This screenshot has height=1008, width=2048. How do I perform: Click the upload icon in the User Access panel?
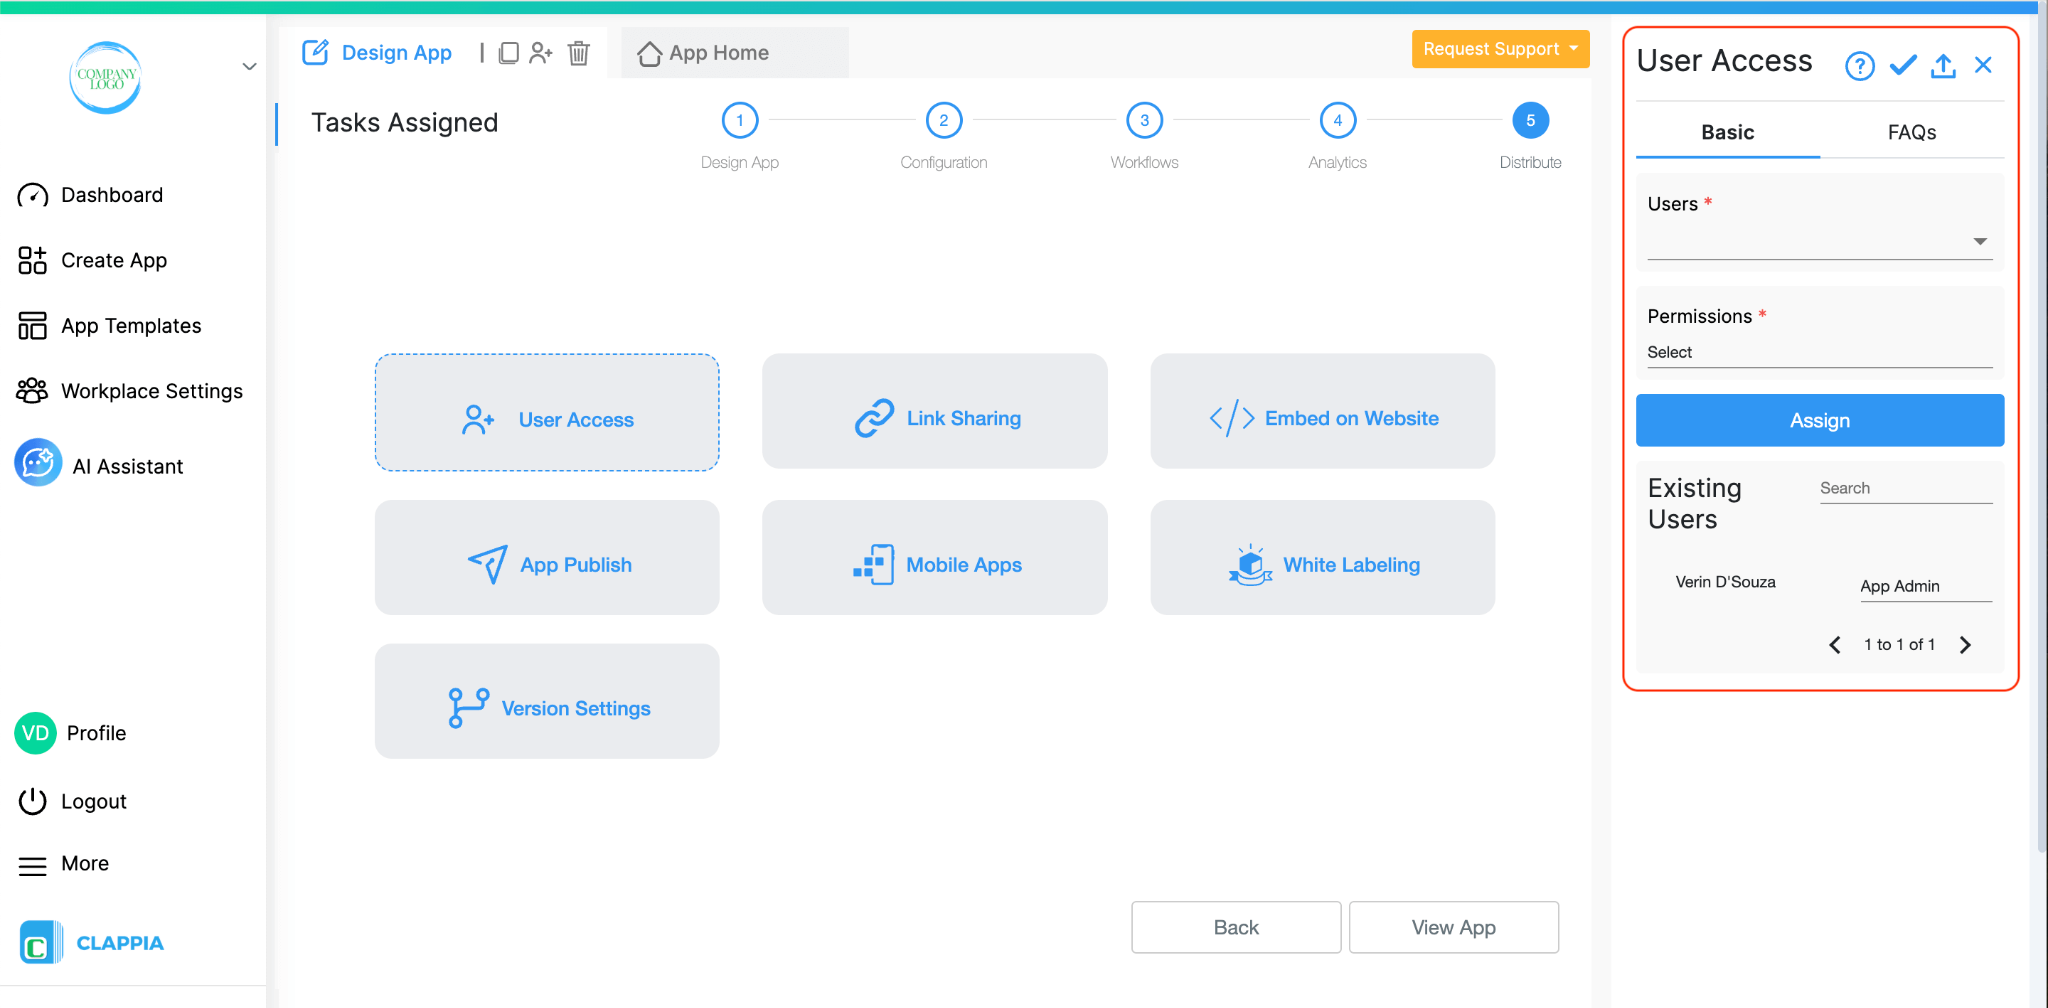[x=1943, y=64]
